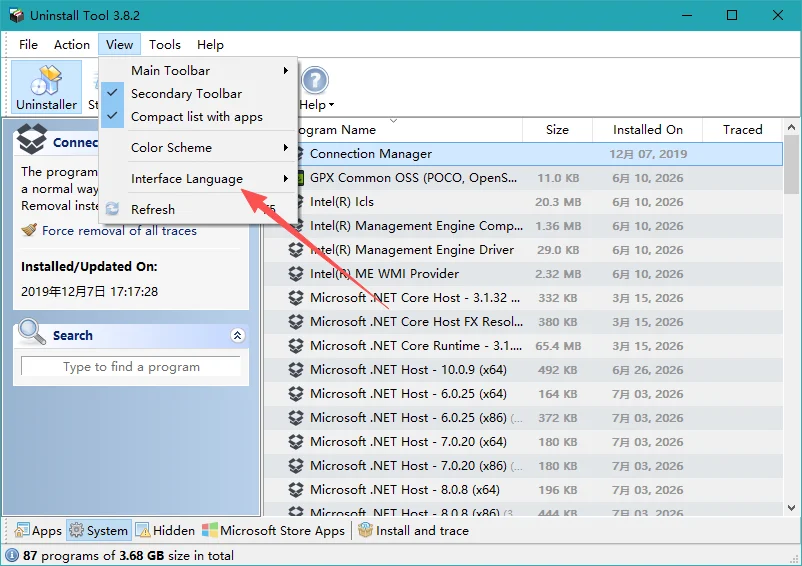
Task: Click the Uninstall Tool title bar app icon
Action: (17, 15)
